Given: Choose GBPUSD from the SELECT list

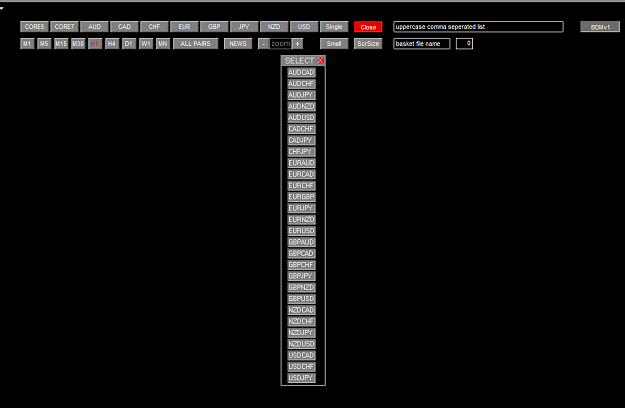Looking at the screenshot, I should tap(301, 298).
